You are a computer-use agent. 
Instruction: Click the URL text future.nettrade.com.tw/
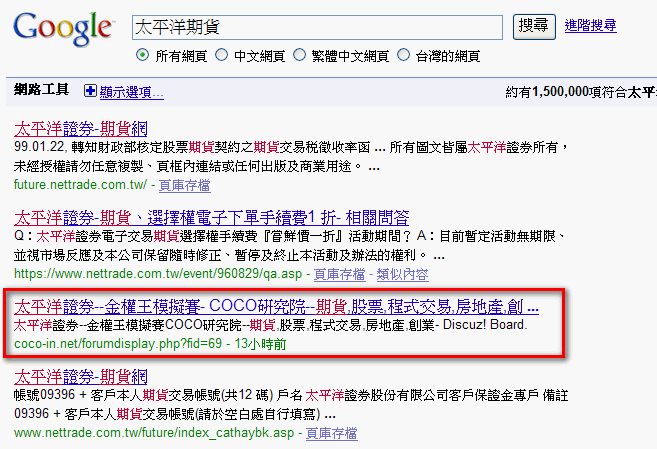tap(80, 185)
